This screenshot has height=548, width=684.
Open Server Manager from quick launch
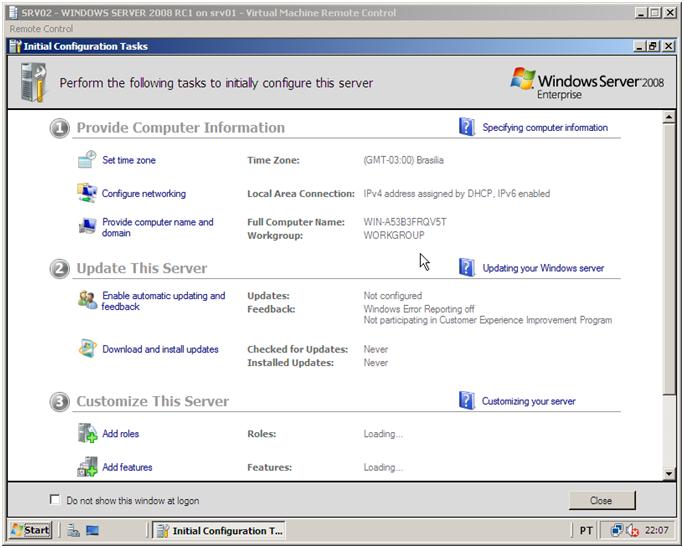[73, 530]
